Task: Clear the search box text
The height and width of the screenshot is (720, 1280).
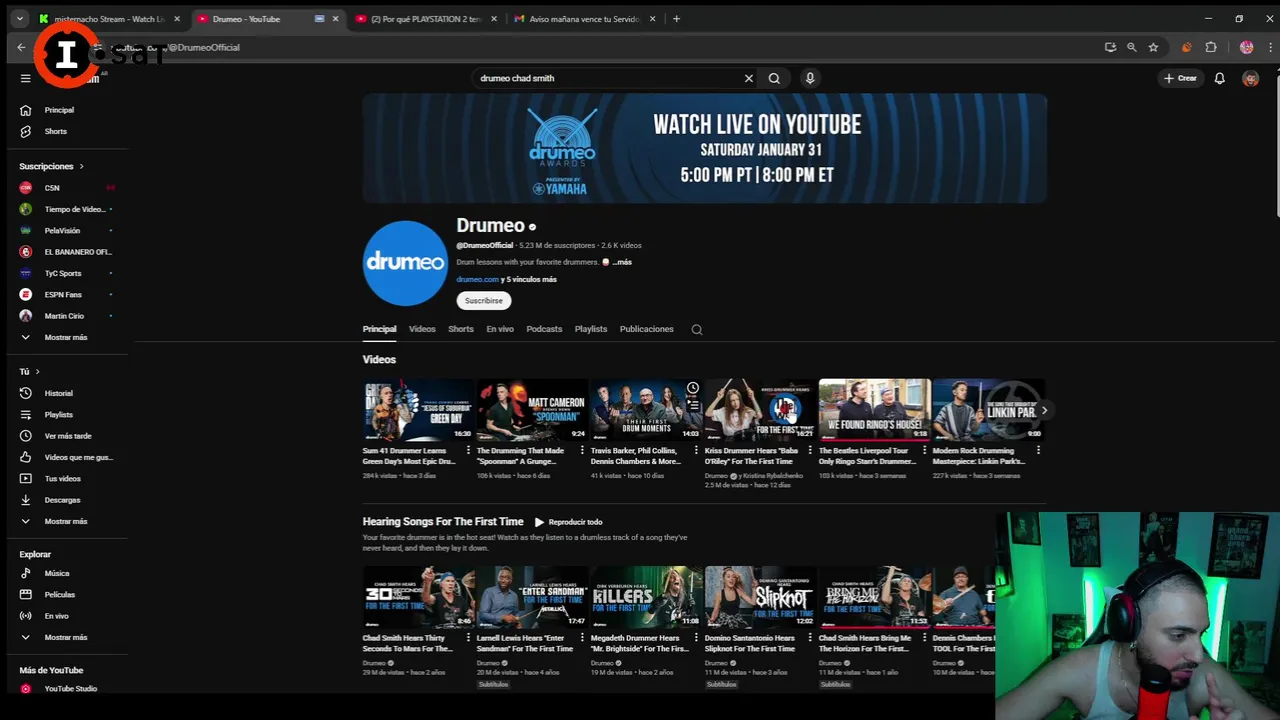Action: pos(748,78)
